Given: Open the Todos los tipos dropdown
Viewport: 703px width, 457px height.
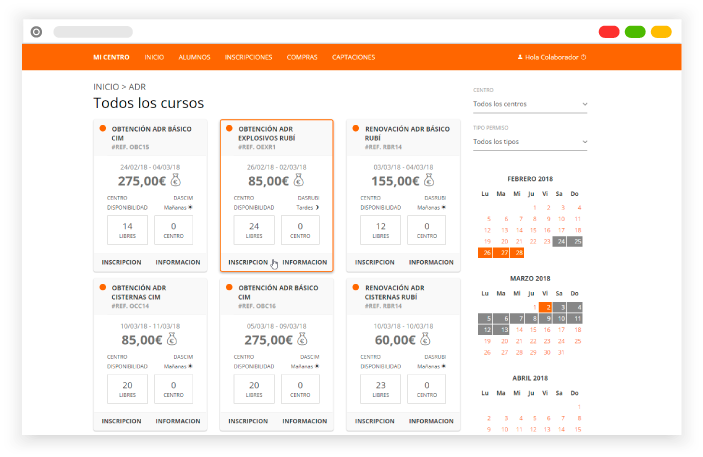Looking at the screenshot, I should point(530,142).
